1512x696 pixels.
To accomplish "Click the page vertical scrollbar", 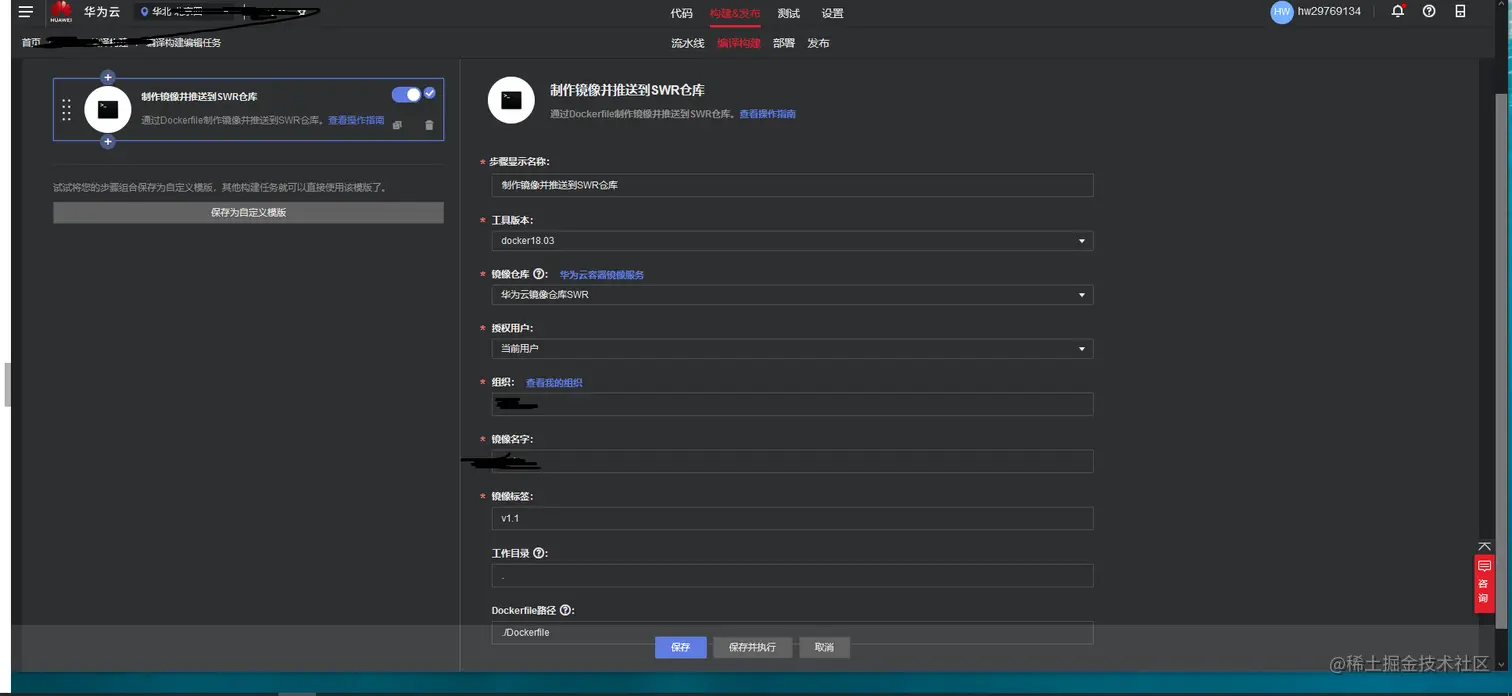I will 1500,360.
